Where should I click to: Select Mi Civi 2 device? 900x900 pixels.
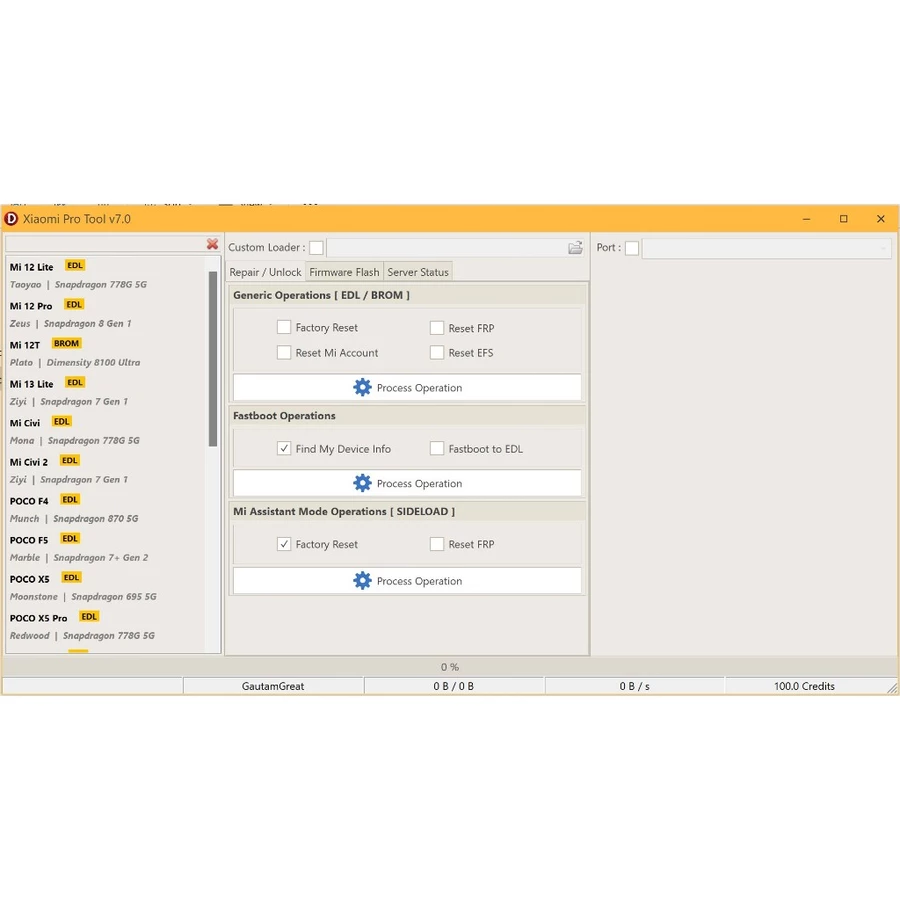point(106,470)
